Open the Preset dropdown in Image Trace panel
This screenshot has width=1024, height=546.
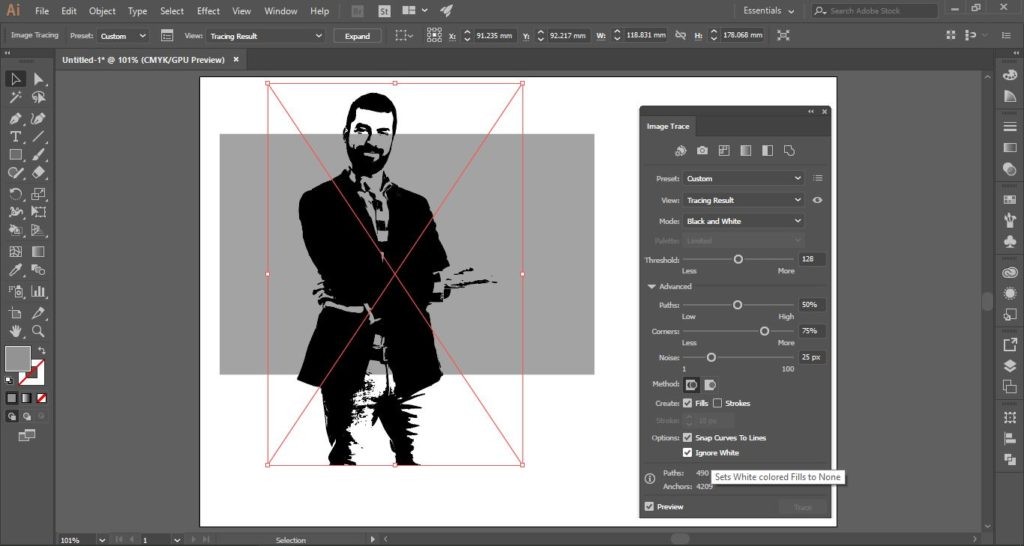[x=743, y=178]
